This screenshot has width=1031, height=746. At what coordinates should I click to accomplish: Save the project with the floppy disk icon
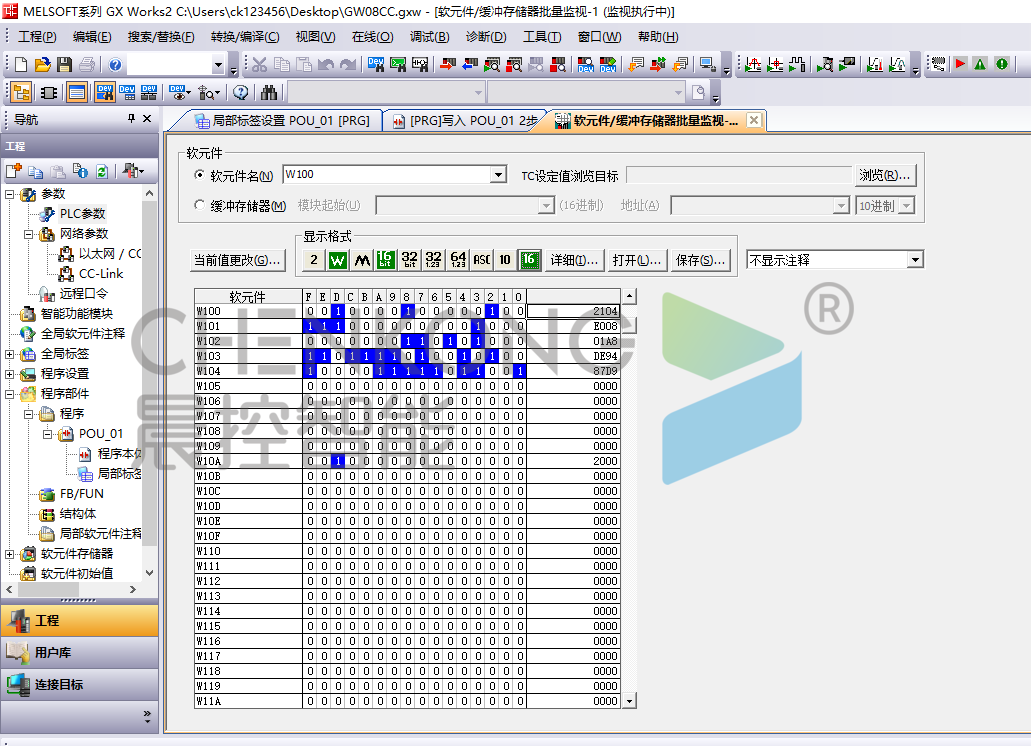64,64
